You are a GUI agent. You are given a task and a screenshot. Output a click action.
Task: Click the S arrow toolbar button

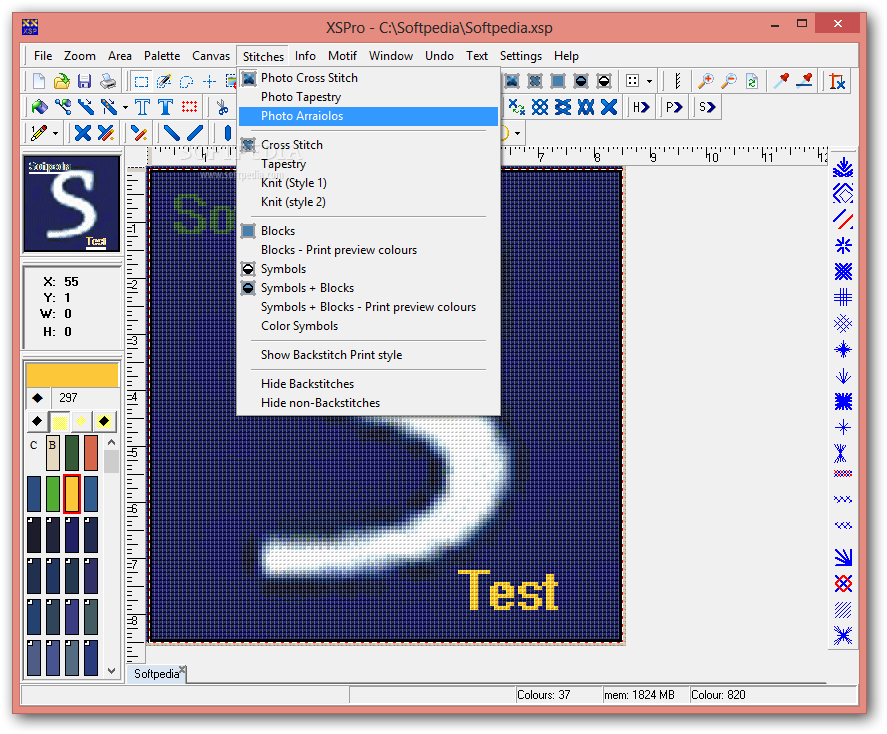707,107
